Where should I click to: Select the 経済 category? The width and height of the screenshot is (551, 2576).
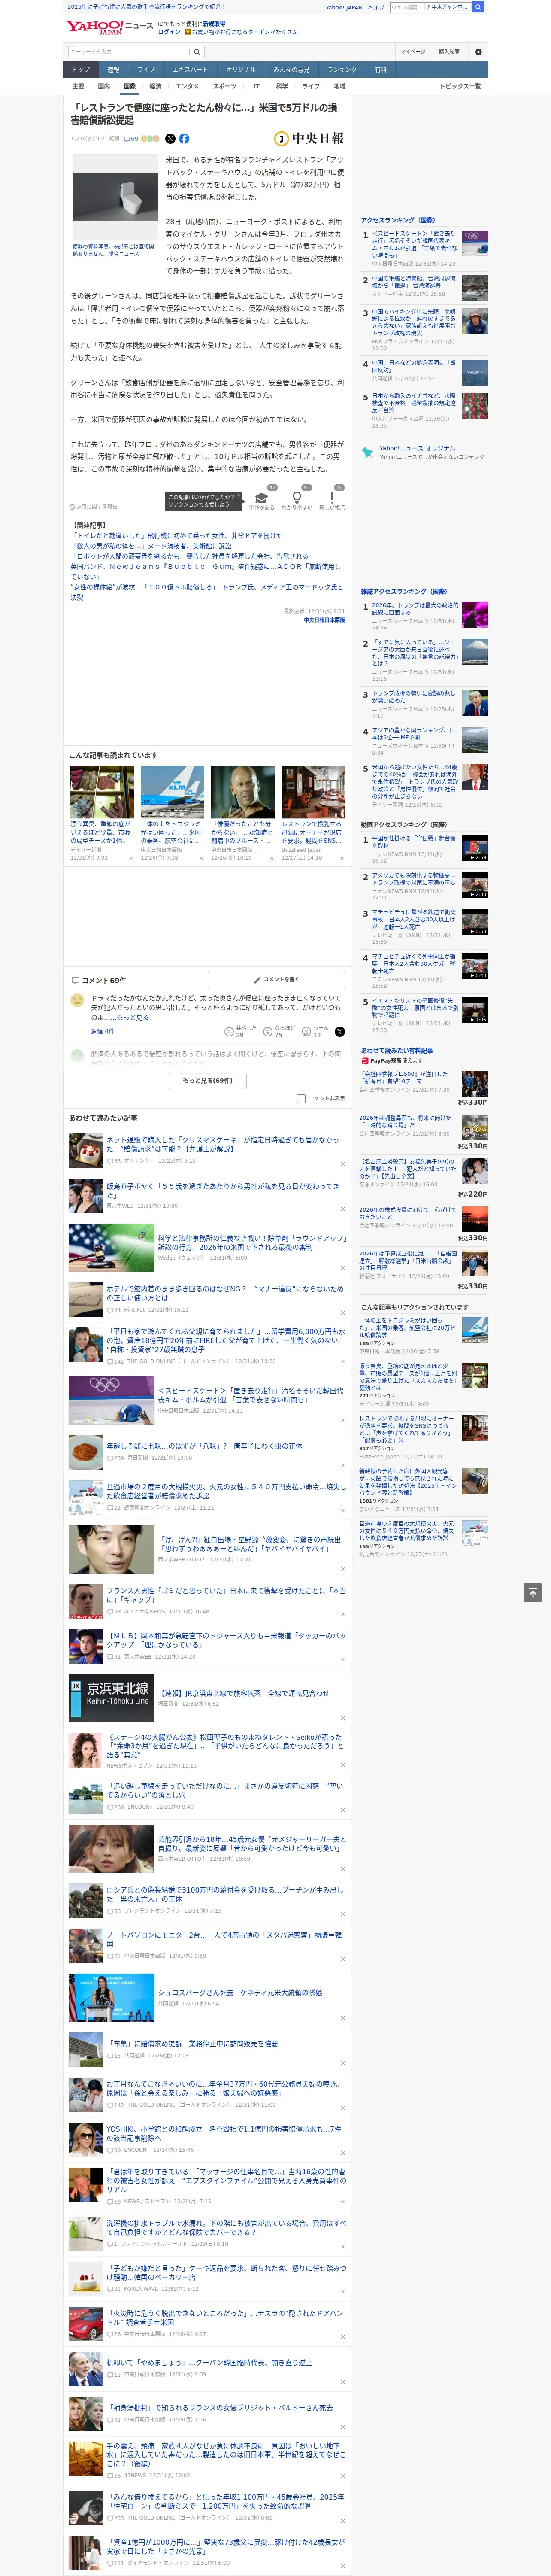155,86
